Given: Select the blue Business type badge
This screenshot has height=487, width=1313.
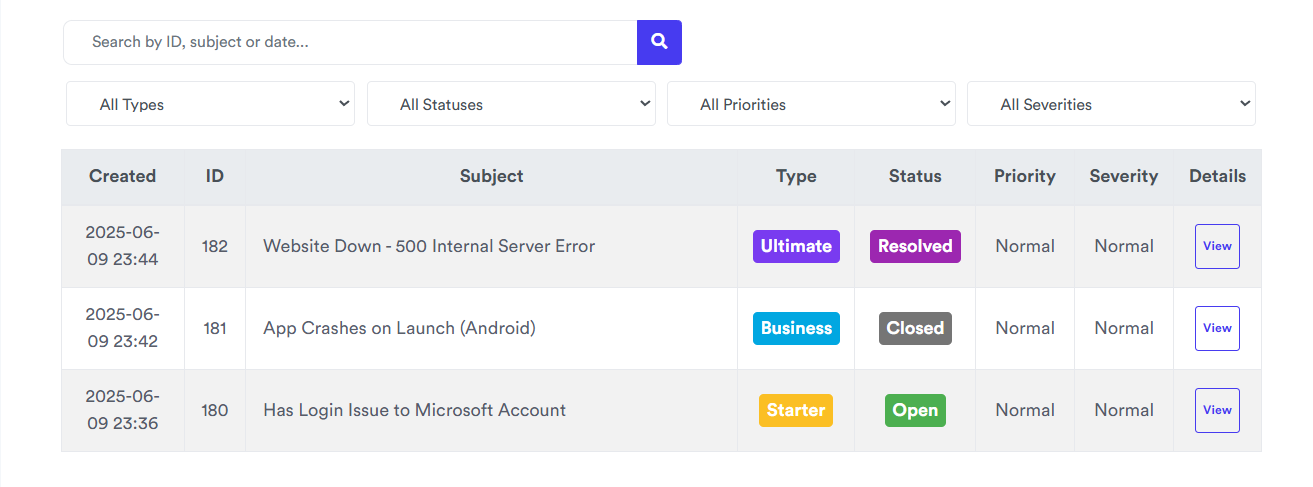Looking at the screenshot, I should pyautogui.click(x=796, y=328).
